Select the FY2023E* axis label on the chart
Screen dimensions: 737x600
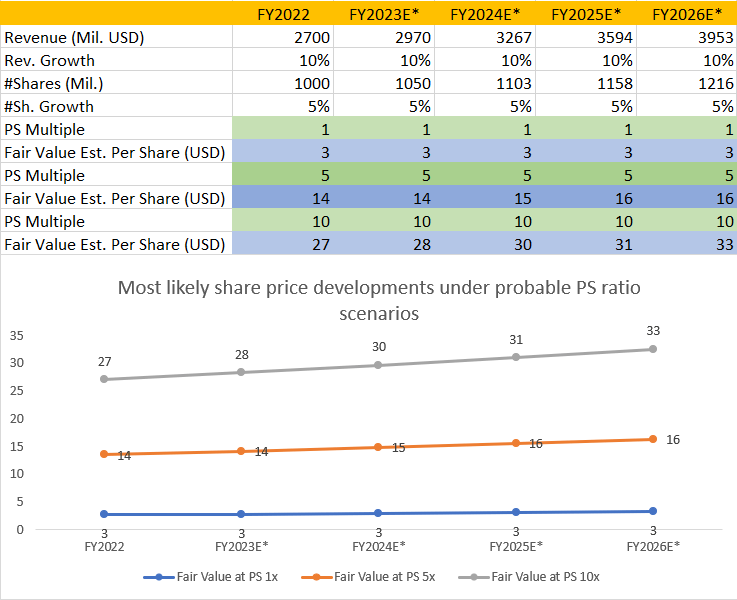pos(241,546)
